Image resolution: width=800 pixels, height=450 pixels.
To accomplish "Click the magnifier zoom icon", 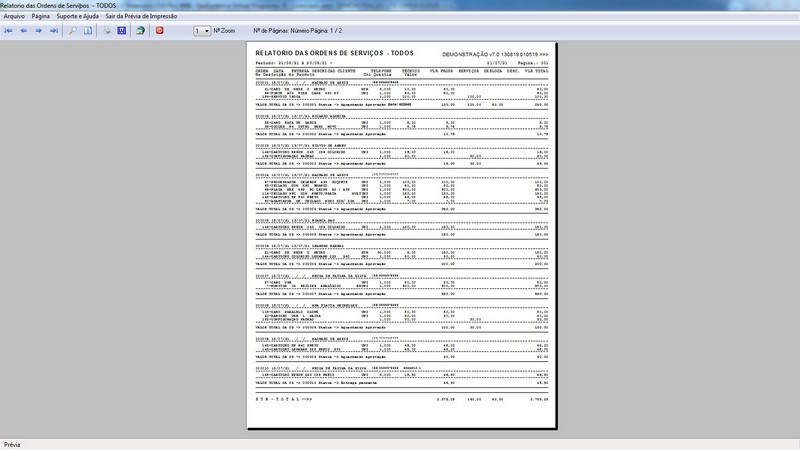I will tap(73, 31).
